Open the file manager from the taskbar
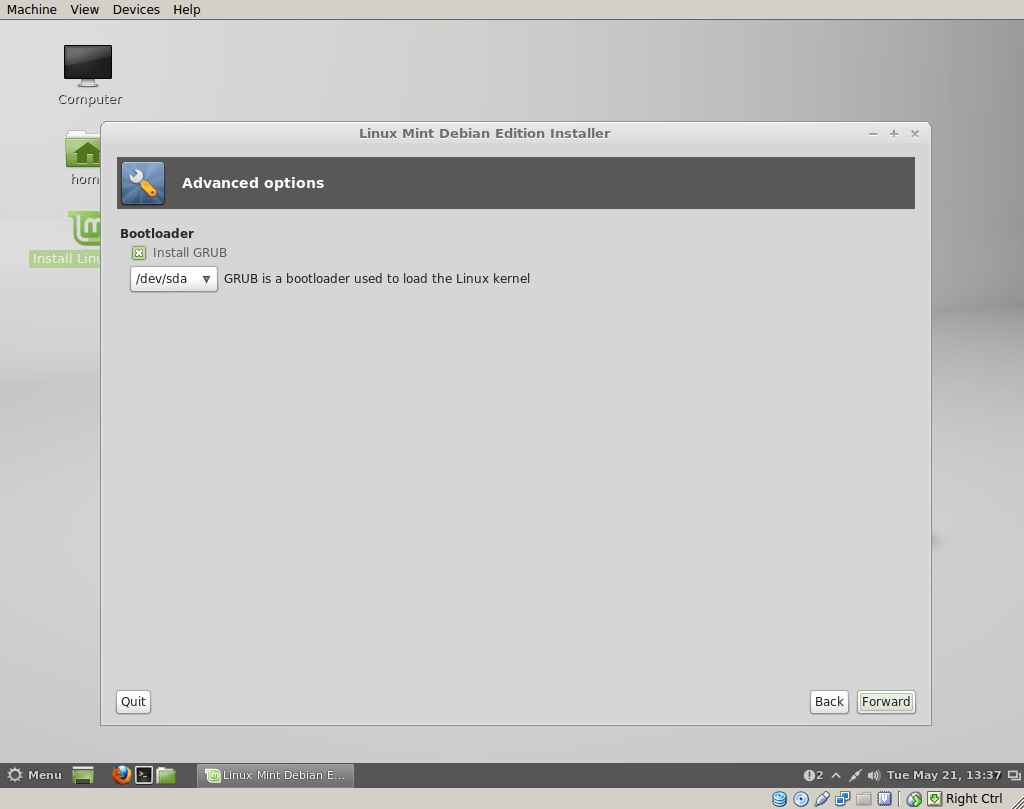 (x=166, y=775)
